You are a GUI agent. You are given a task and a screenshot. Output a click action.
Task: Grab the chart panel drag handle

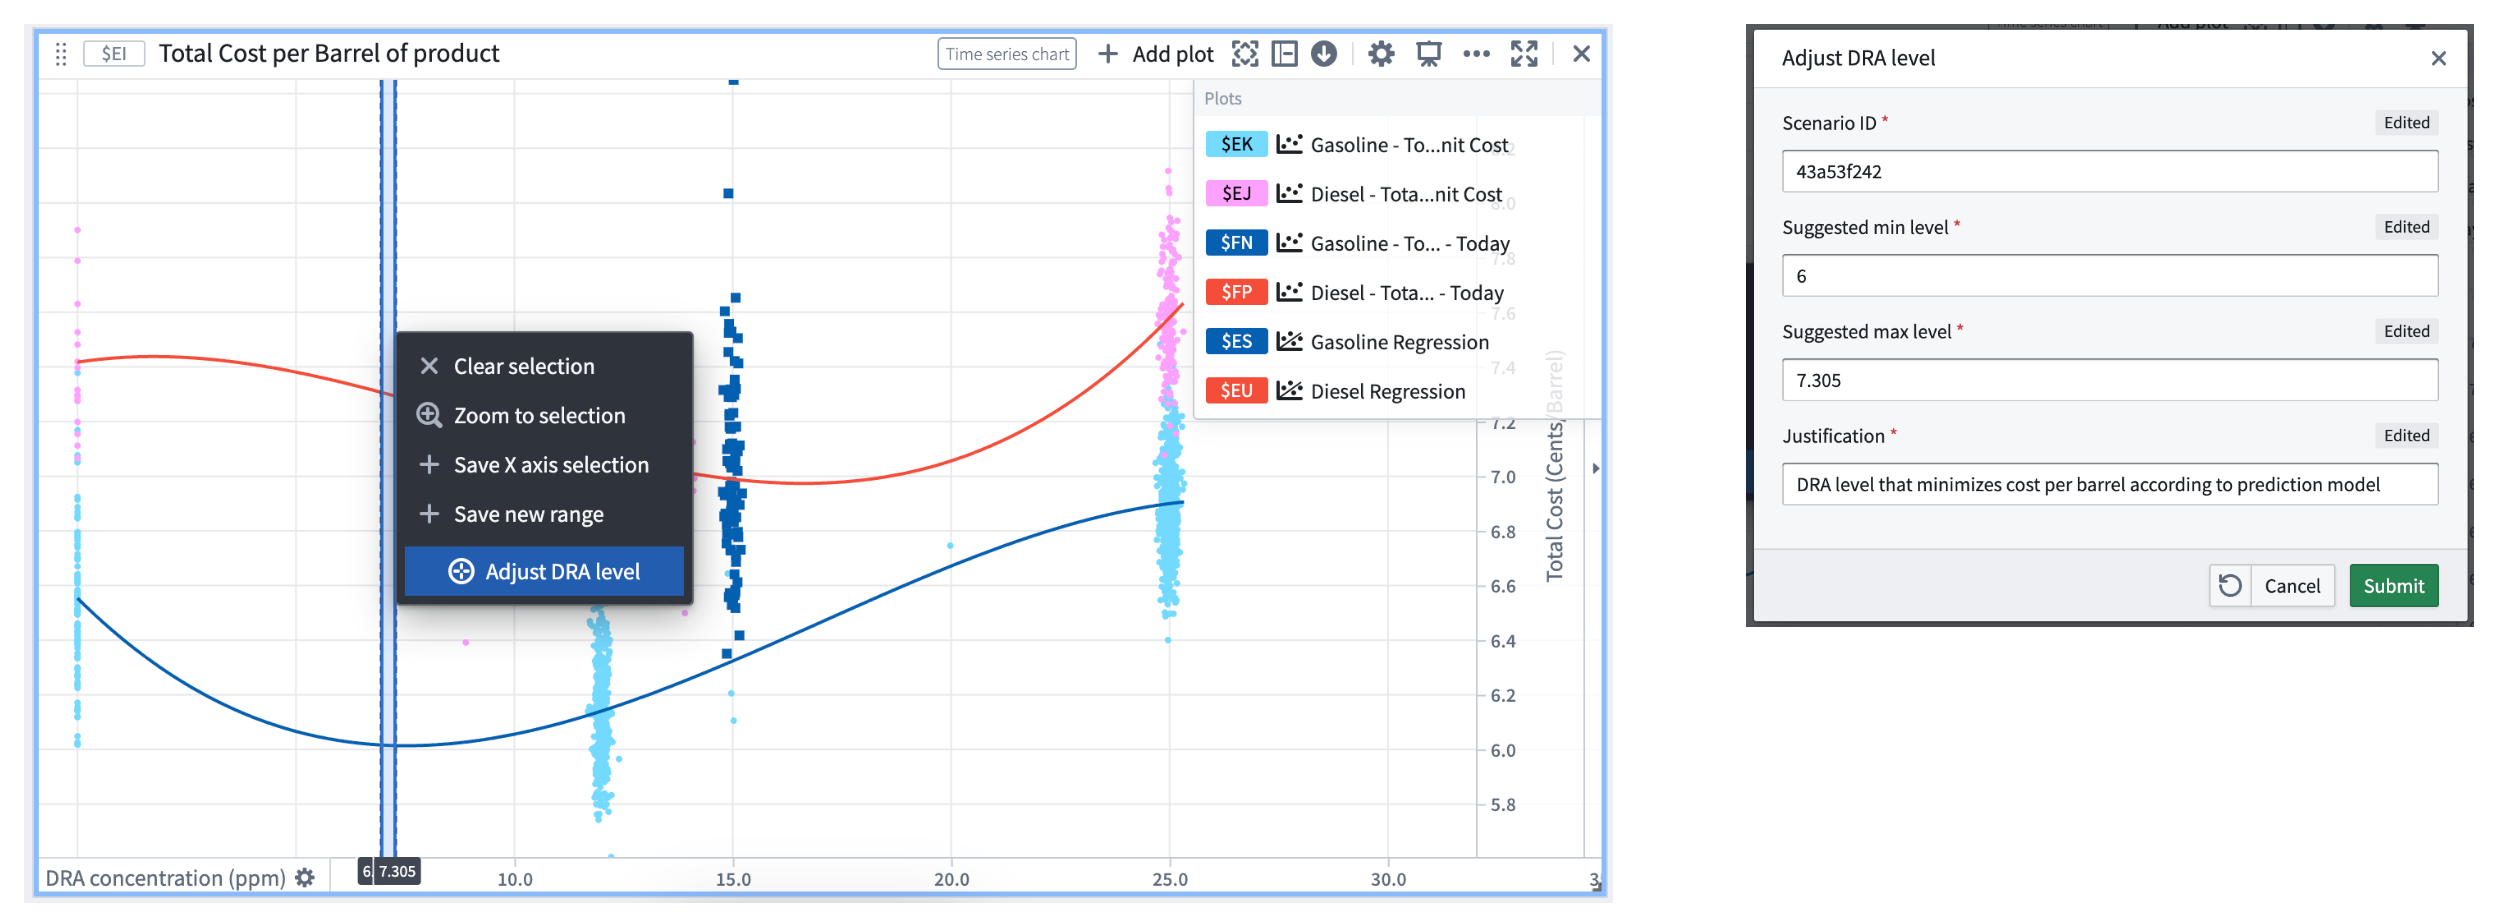point(61,54)
